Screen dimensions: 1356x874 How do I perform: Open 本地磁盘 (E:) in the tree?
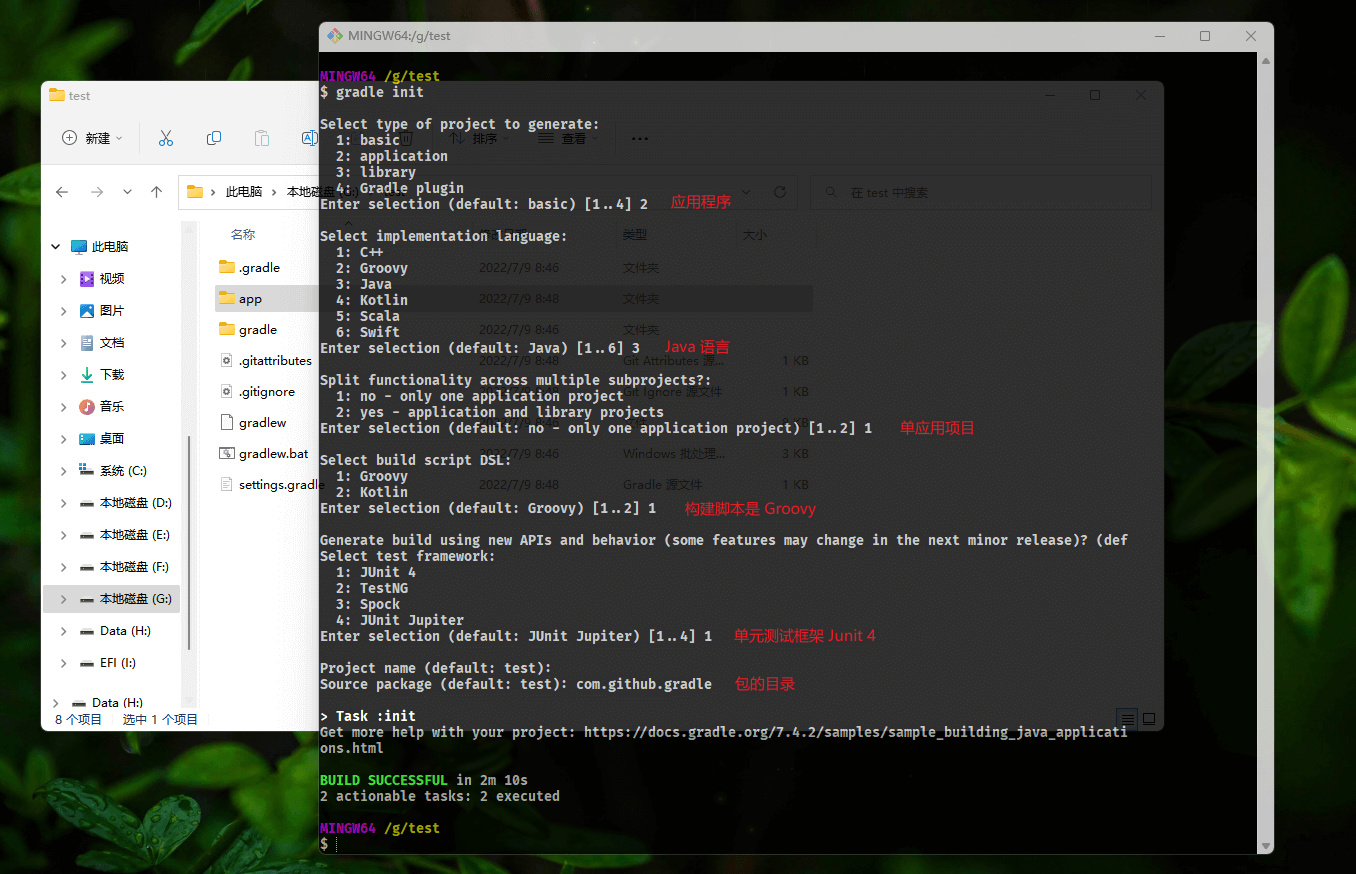tap(135, 535)
